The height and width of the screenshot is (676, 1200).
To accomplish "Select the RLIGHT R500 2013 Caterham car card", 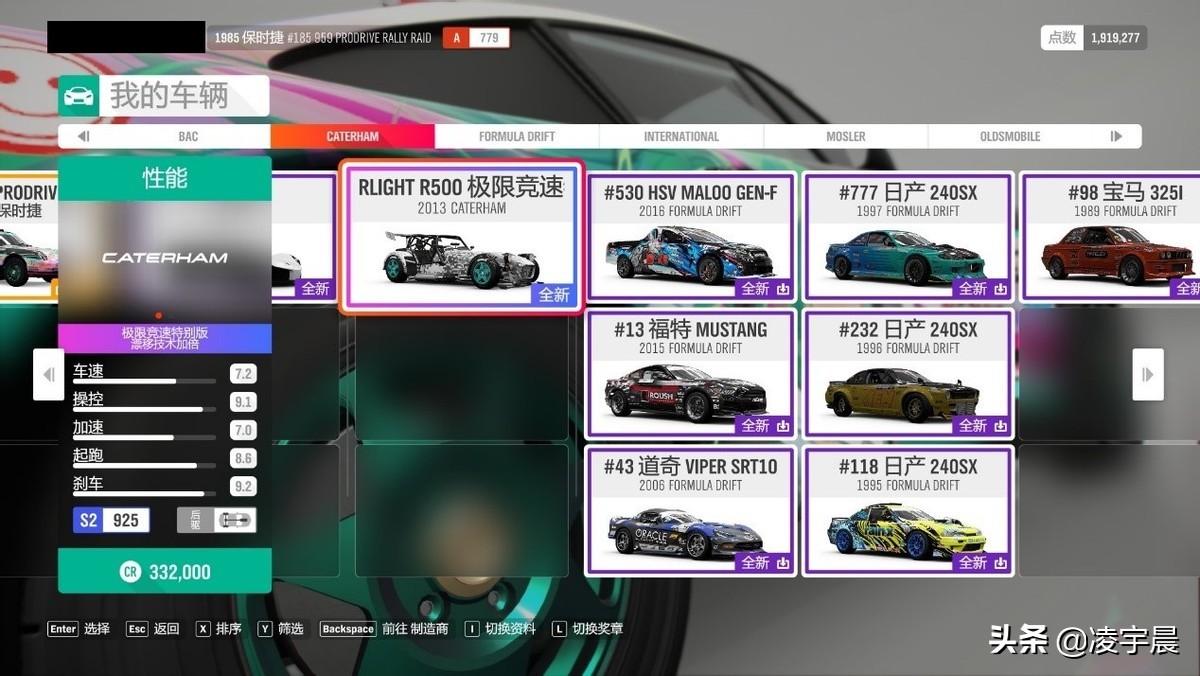I will [461, 238].
